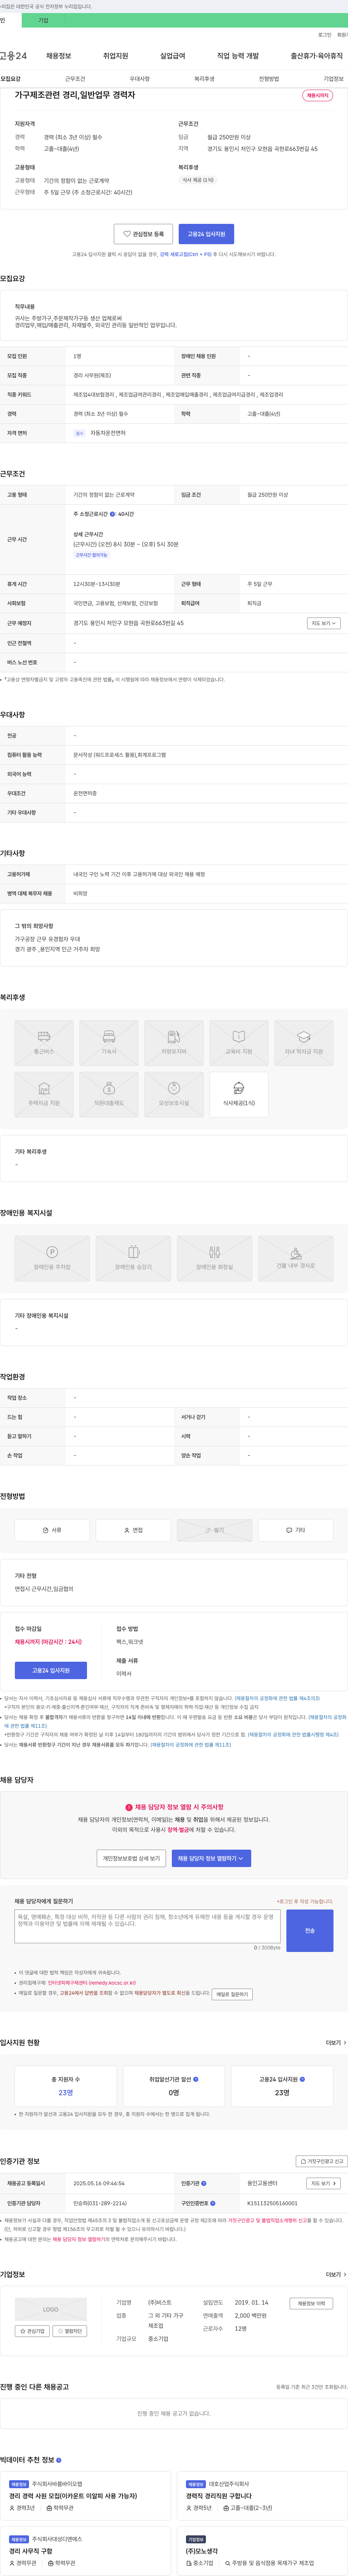Select the 서류 screening method box
Image resolution: width=348 pixels, height=2576 pixels.
52,1530
